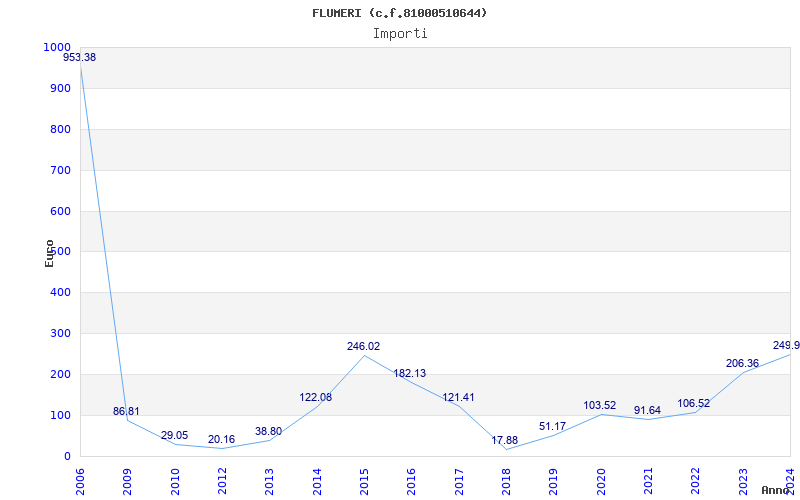
Task: Select the 91.64 data label
Action: click(x=647, y=410)
